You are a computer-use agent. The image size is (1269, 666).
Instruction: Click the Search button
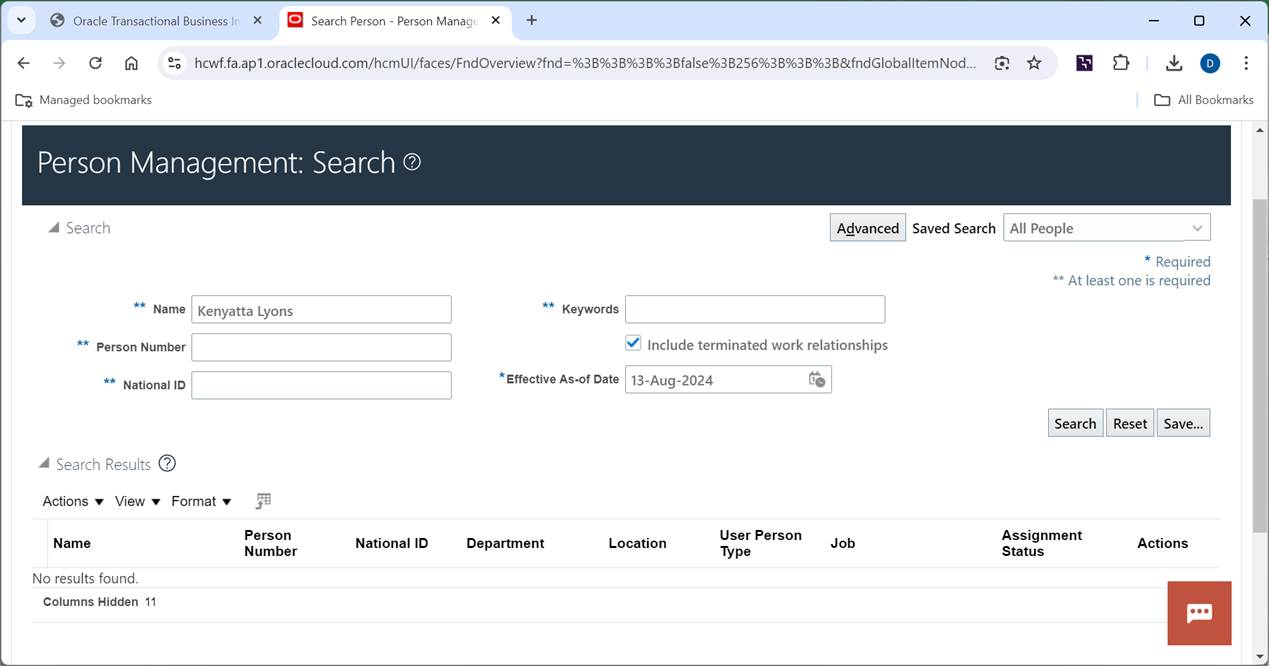pyautogui.click(x=1074, y=422)
